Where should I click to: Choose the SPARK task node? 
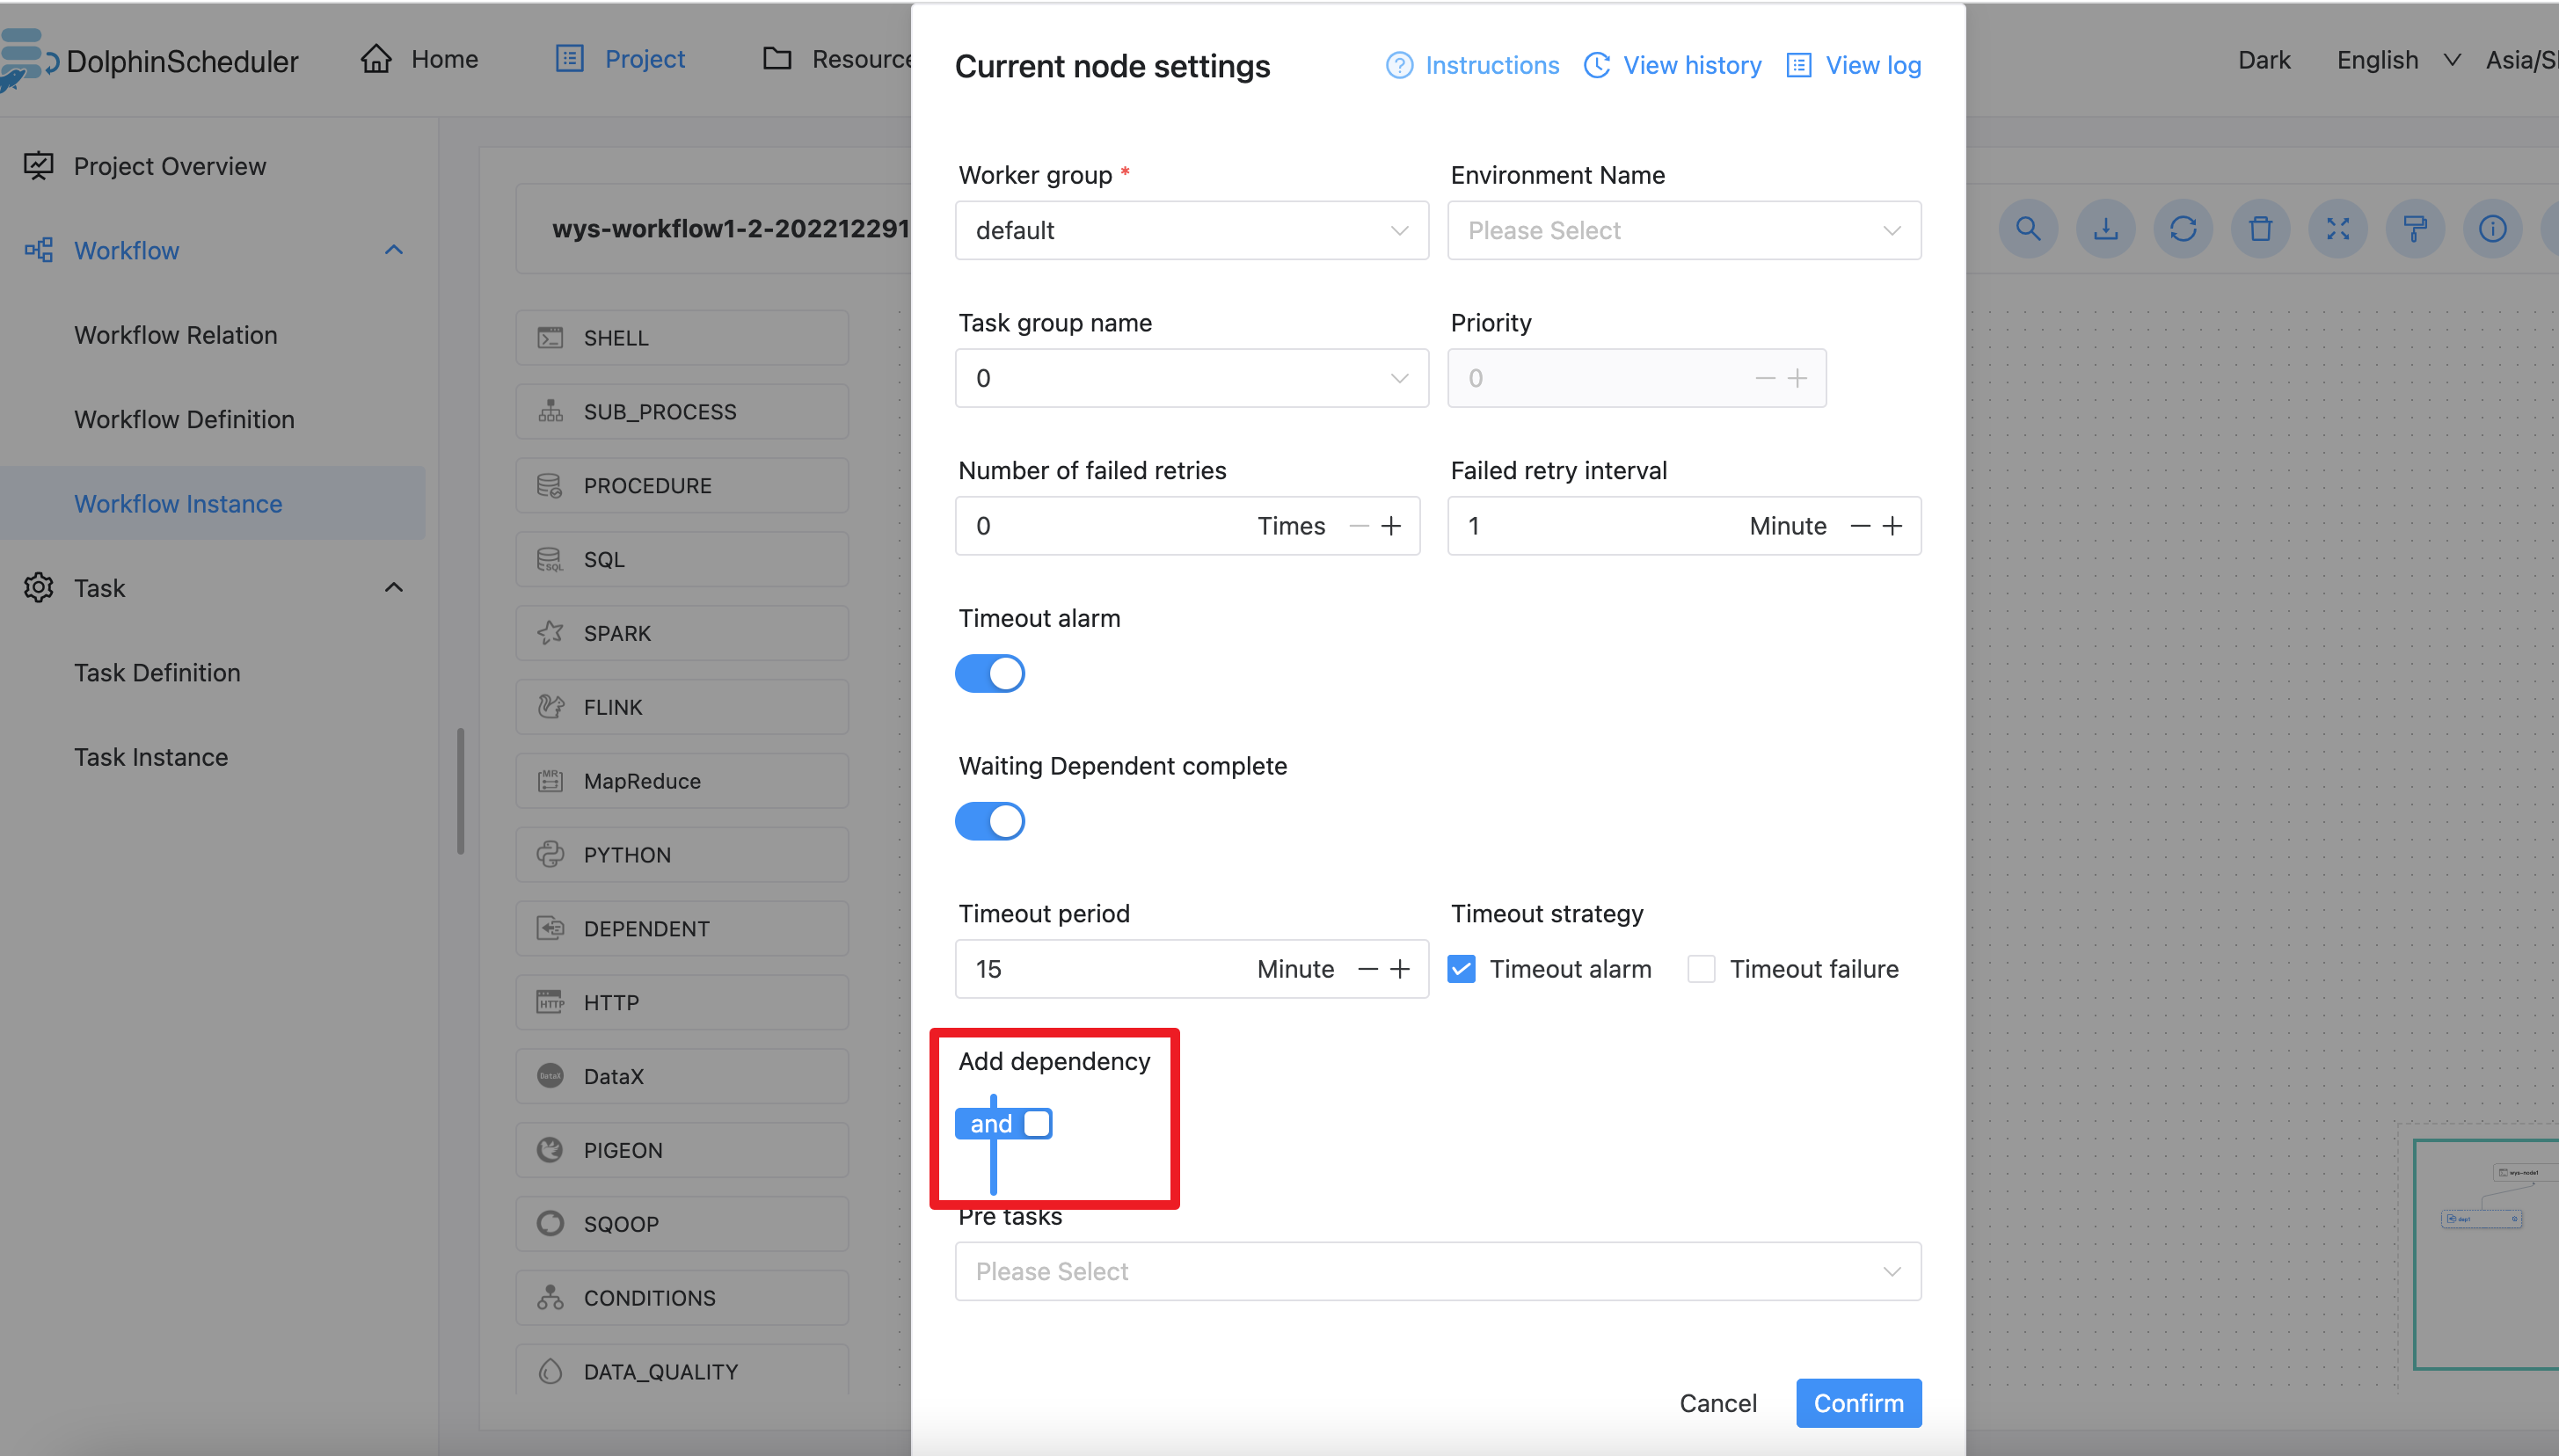point(681,632)
